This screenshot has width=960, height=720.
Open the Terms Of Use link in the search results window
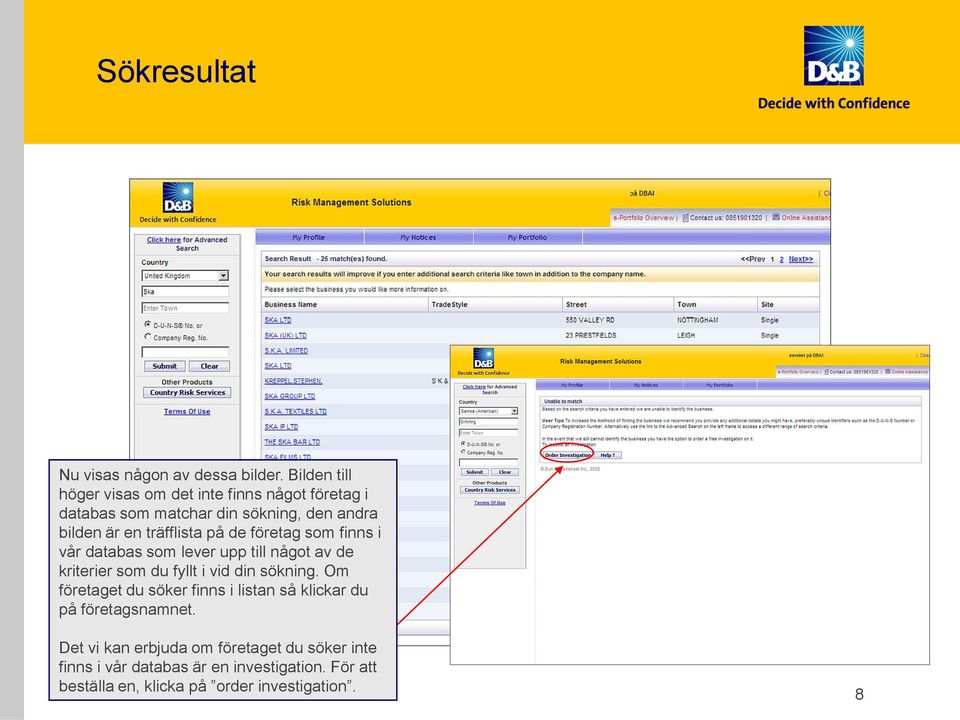pyautogui.click(x=187, y=411)
